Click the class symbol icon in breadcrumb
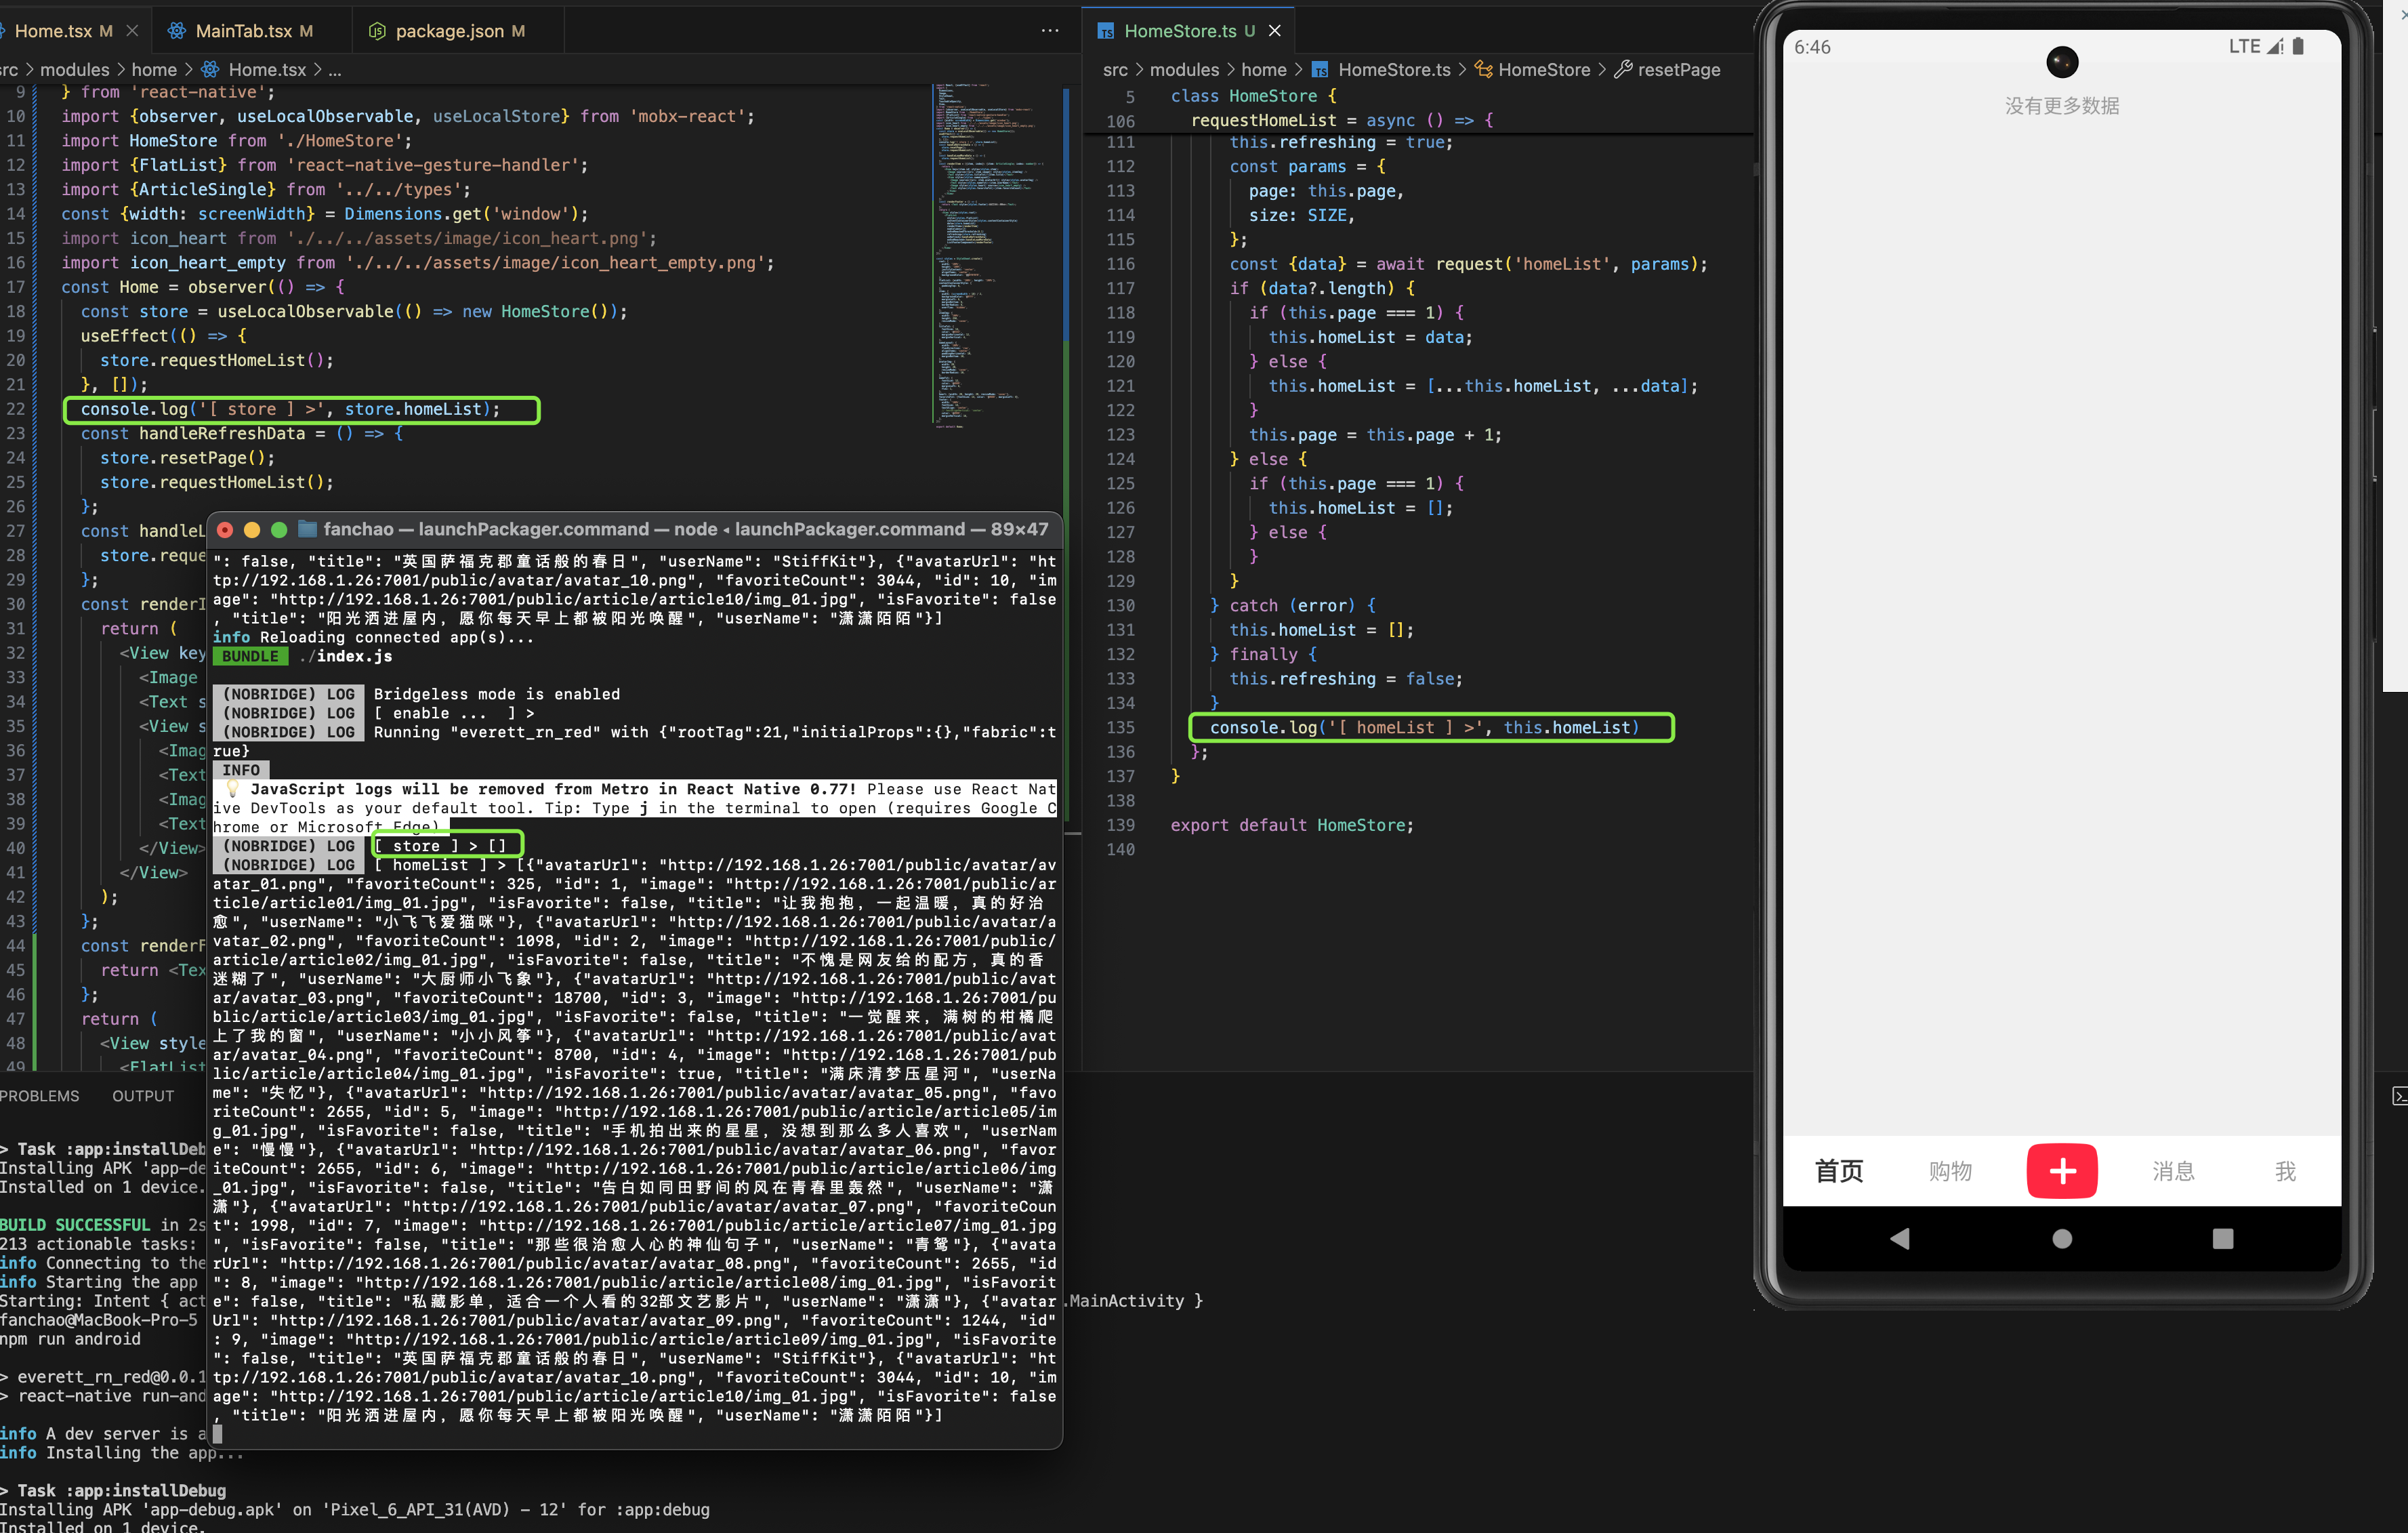The image size is (2408, 1533). pyautogui.click(x=1484, y=69)
